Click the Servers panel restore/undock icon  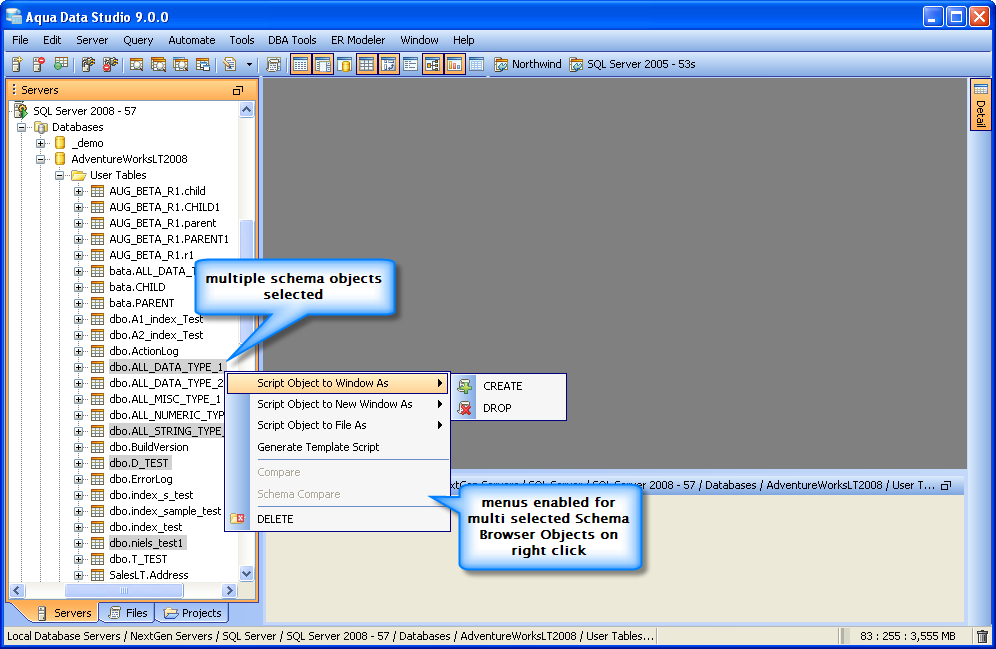pyautogui.click(x=238, y=91)
